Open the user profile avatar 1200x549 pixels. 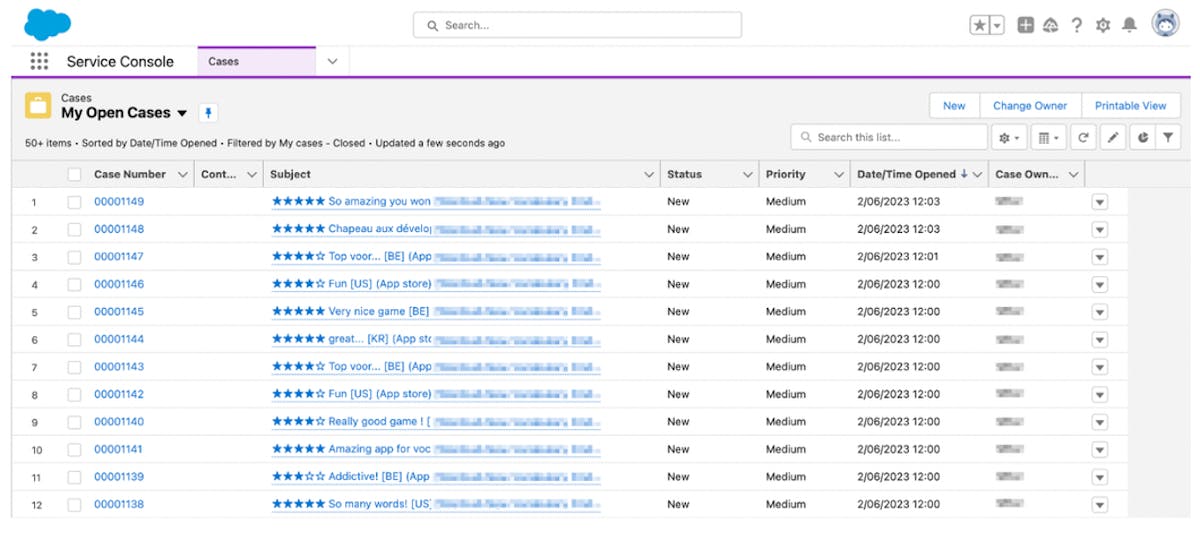tap(1165, 24)
